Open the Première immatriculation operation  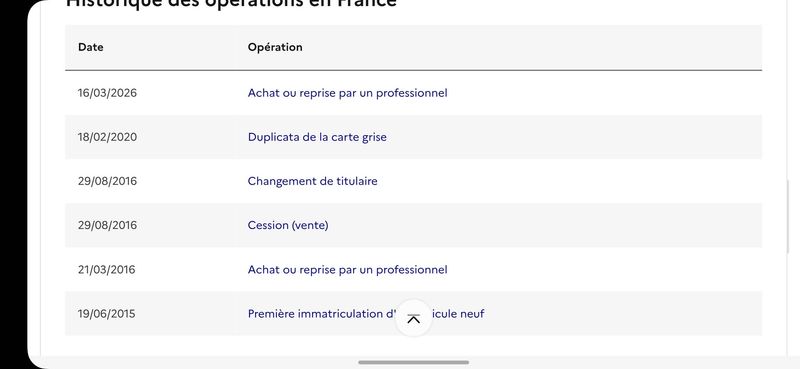coord(366,314)
